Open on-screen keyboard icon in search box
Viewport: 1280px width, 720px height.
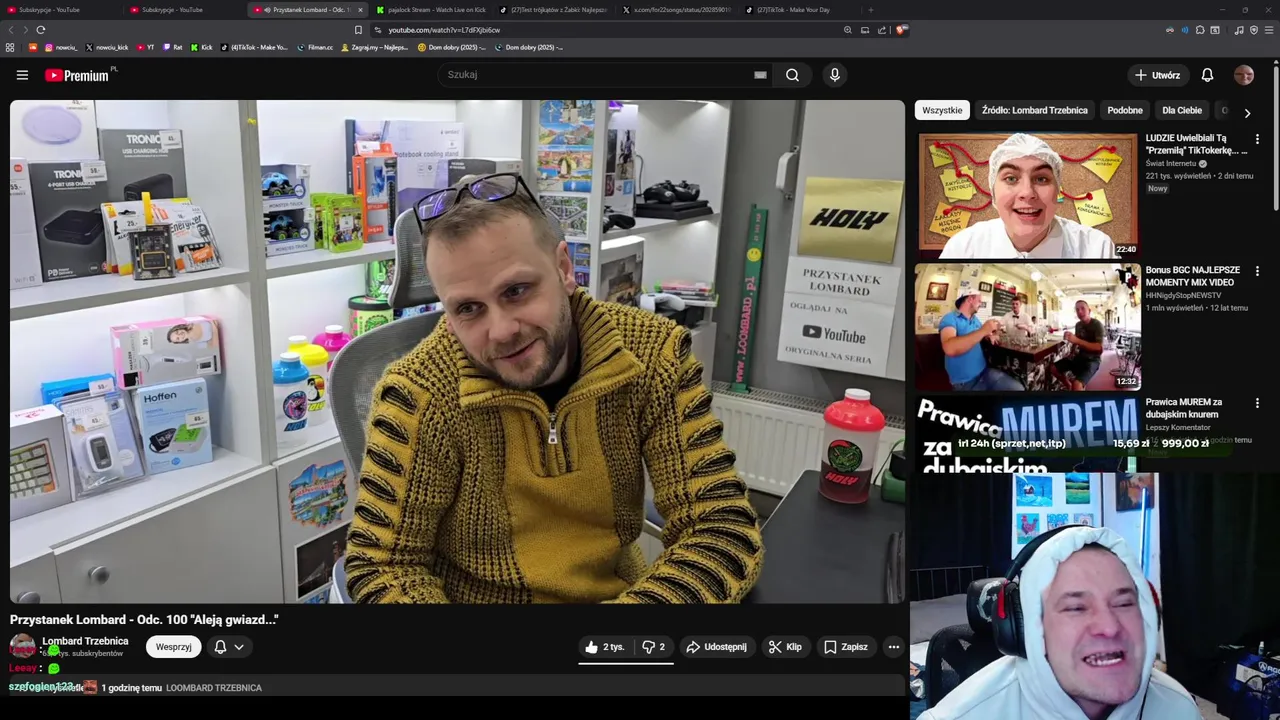pos(760,75)
